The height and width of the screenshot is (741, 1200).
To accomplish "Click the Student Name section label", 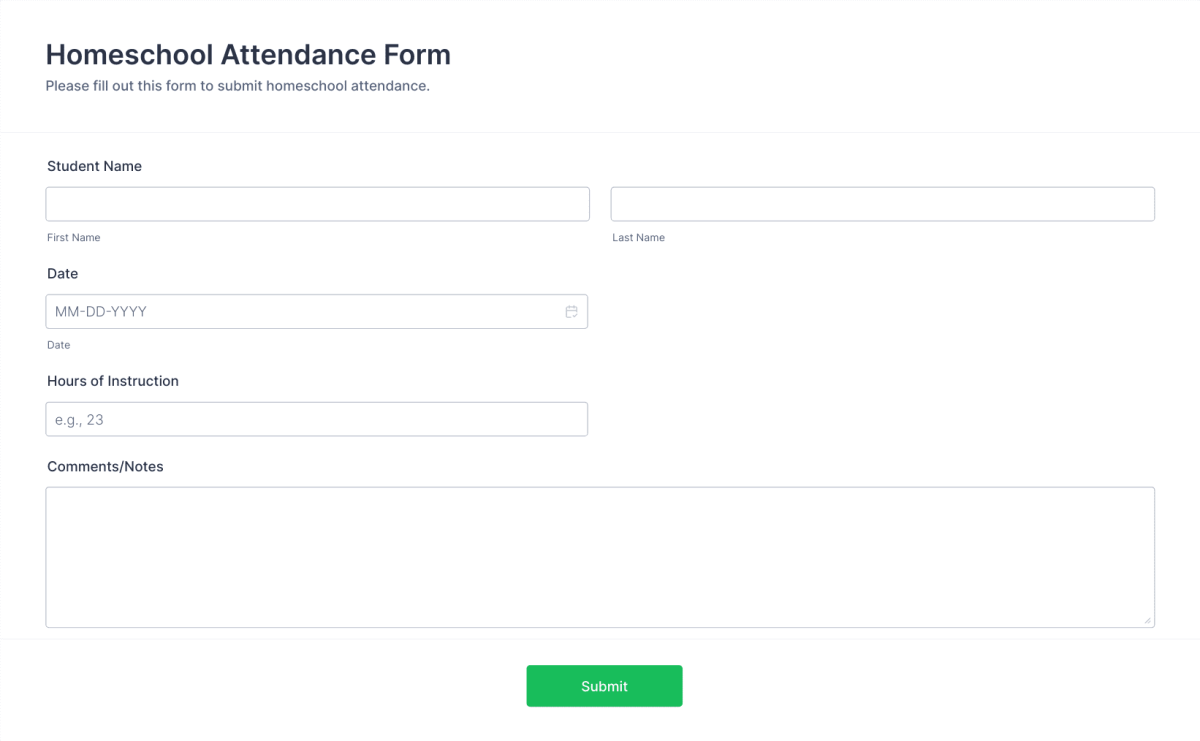I will [x=94, y=166].
